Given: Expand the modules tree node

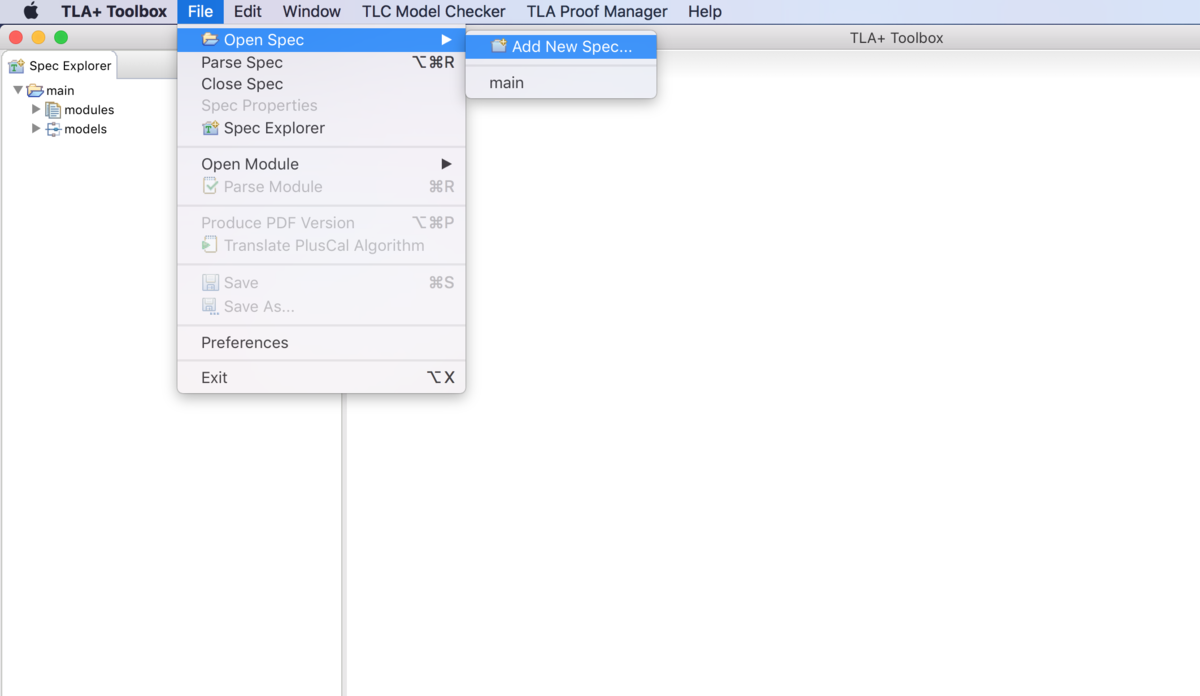Looking at the screenshot, I should pos(37,109).
